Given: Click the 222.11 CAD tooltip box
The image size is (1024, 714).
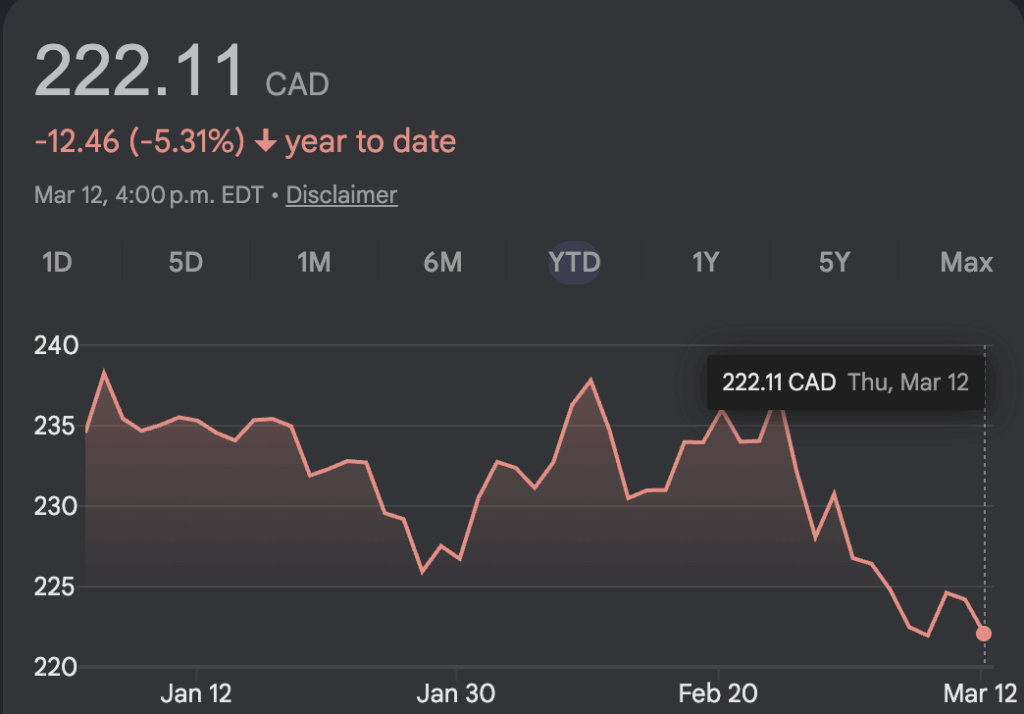Looking at the screenshot, I should click(845, 382).
